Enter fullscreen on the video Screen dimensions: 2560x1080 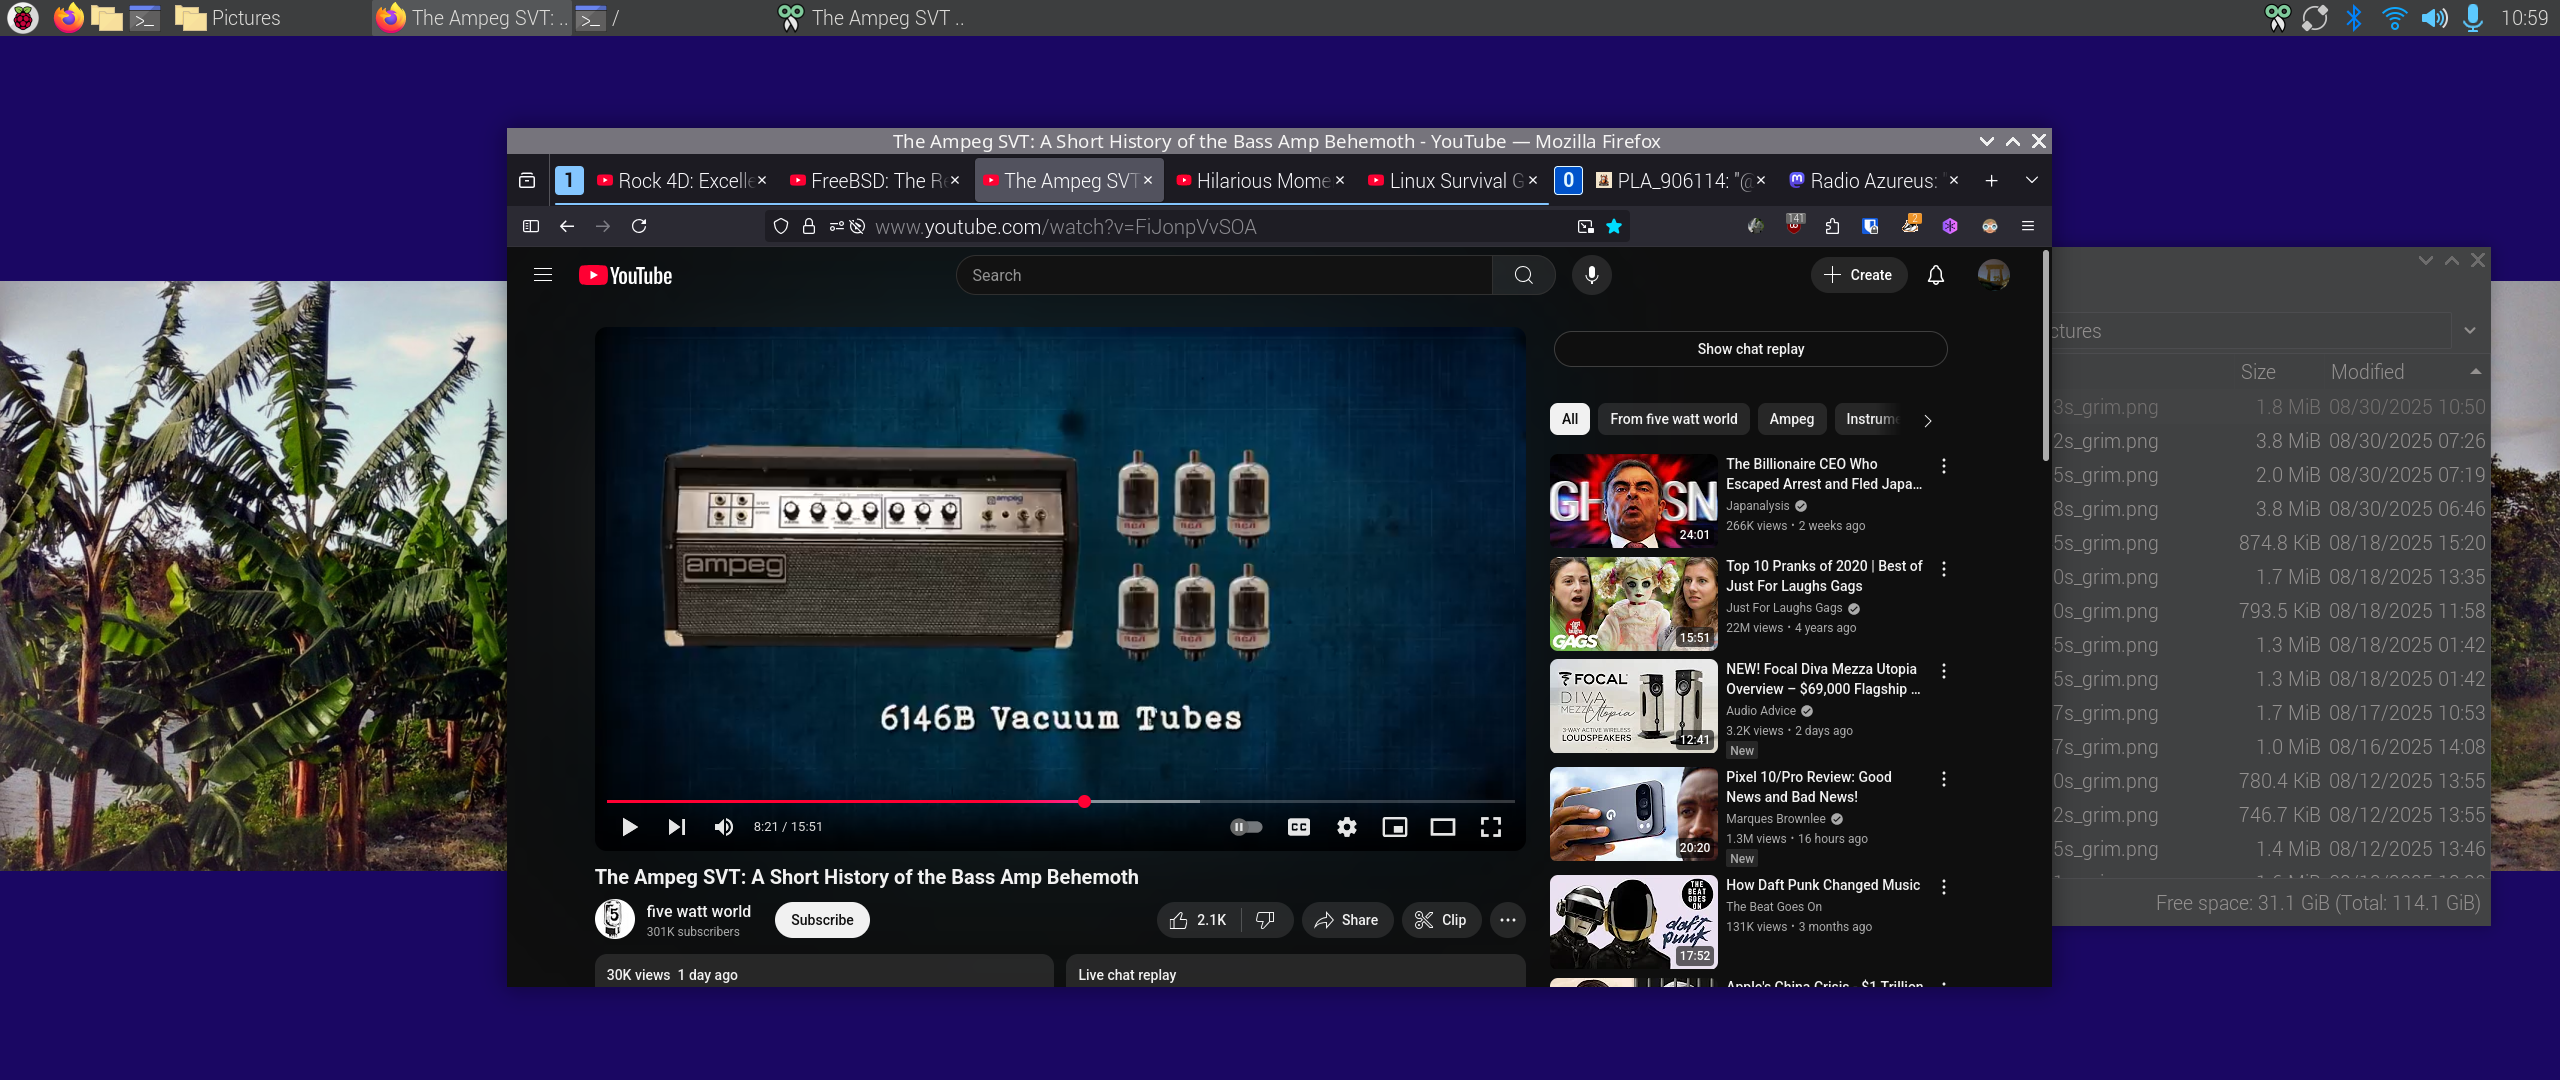[1491, 827]
